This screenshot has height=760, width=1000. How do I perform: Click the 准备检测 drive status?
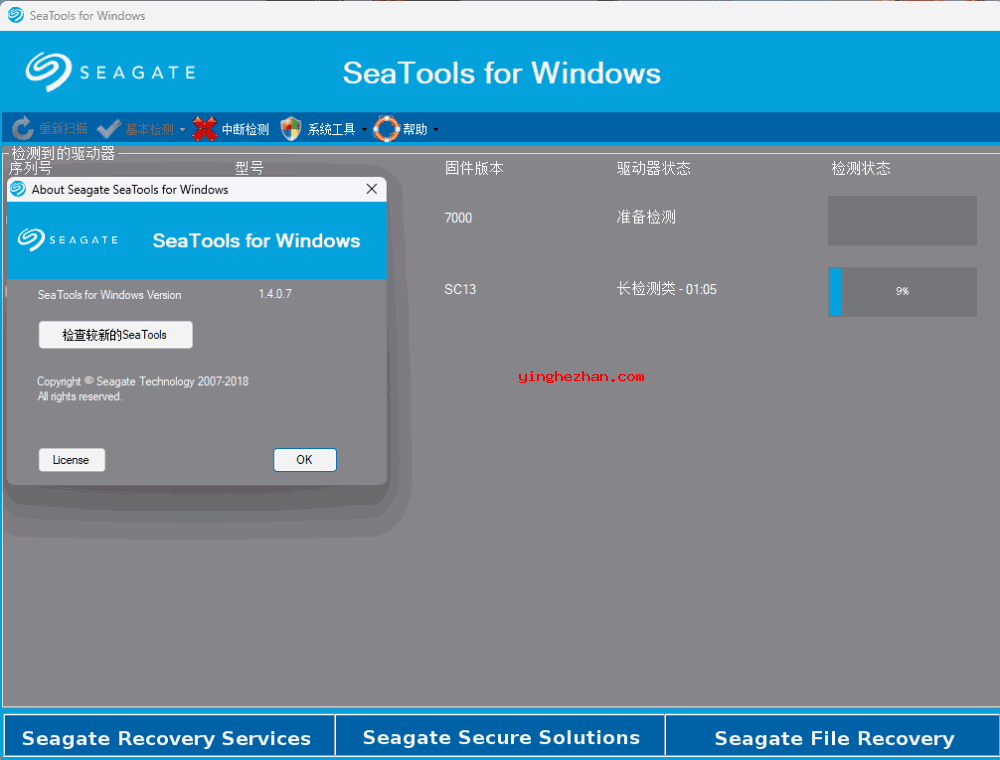646,217
